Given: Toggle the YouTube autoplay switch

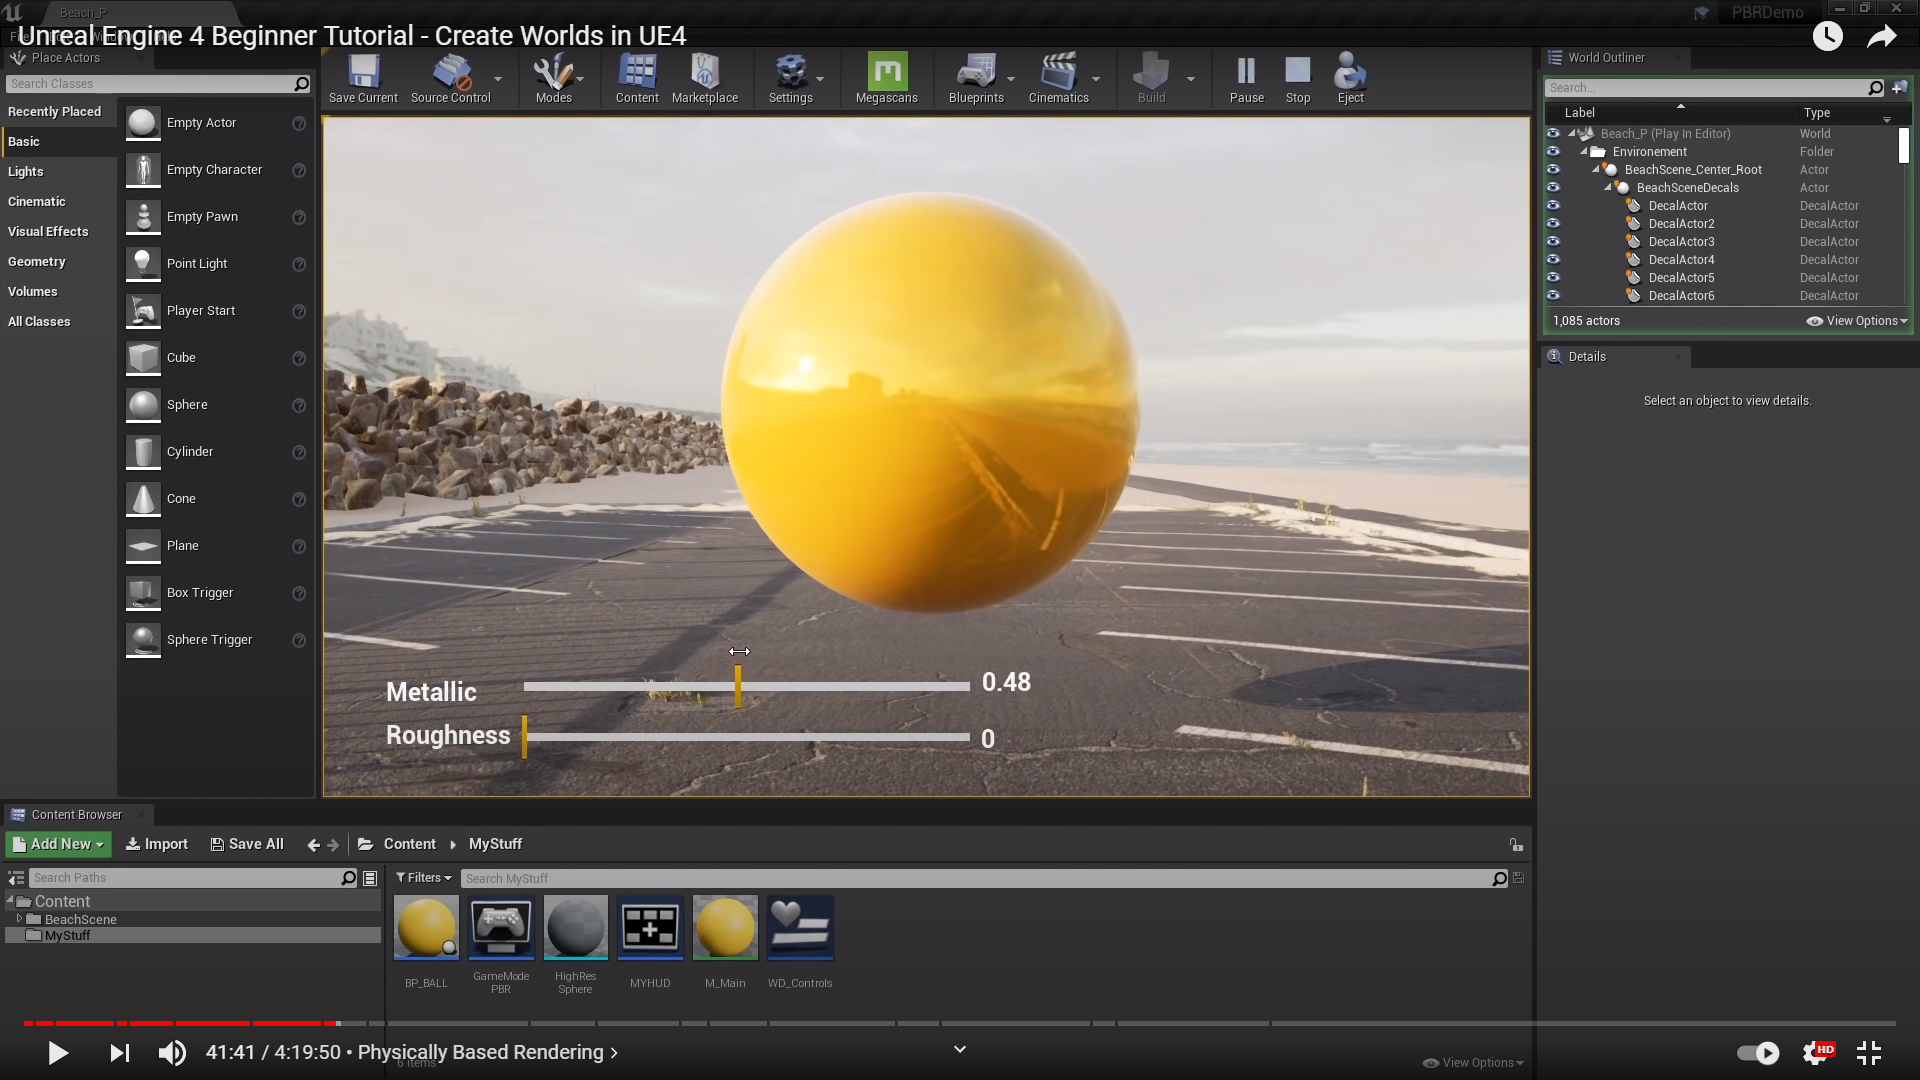Looking at the screenshot, I should (x=1757, y=1052).
